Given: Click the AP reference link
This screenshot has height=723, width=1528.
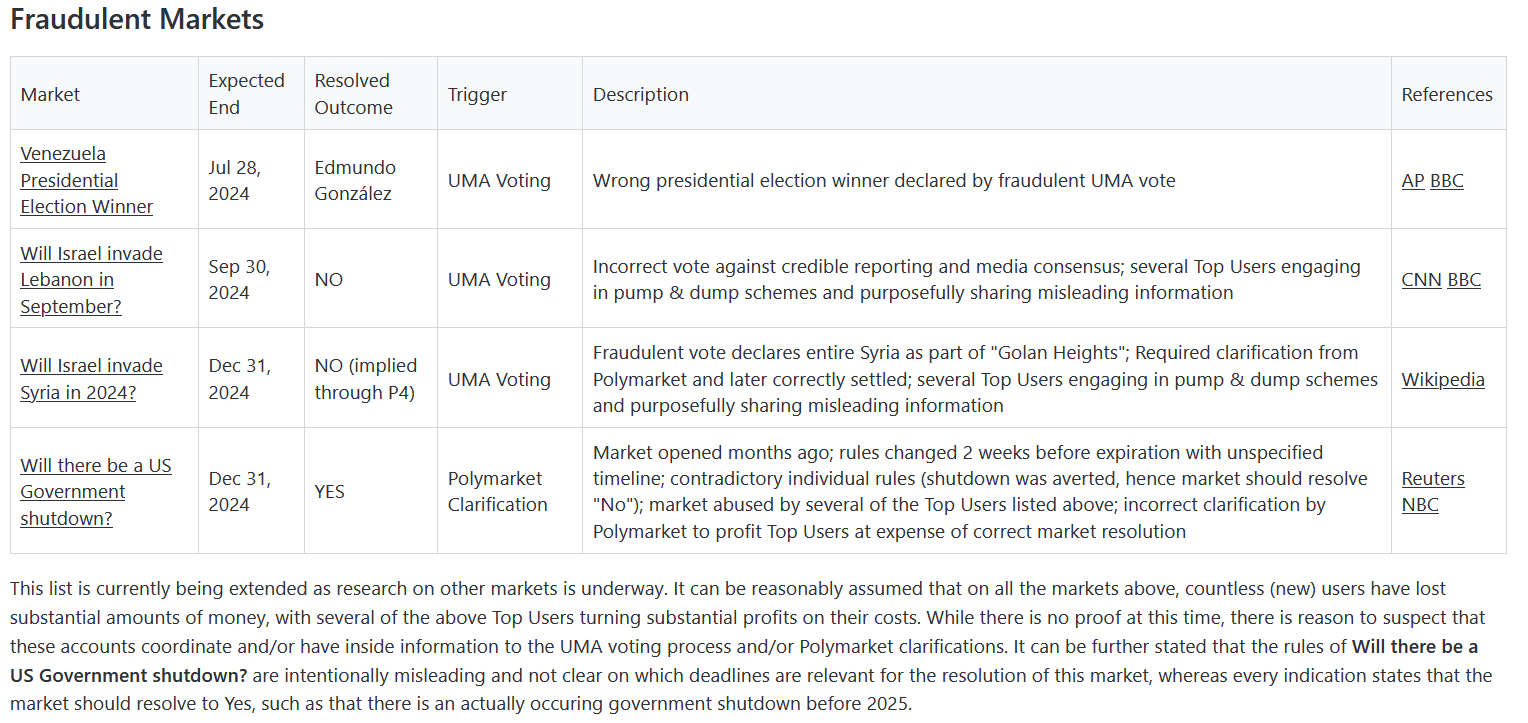Looking at the screenshot, I should pyautogui.click(x=1413, y=181).
